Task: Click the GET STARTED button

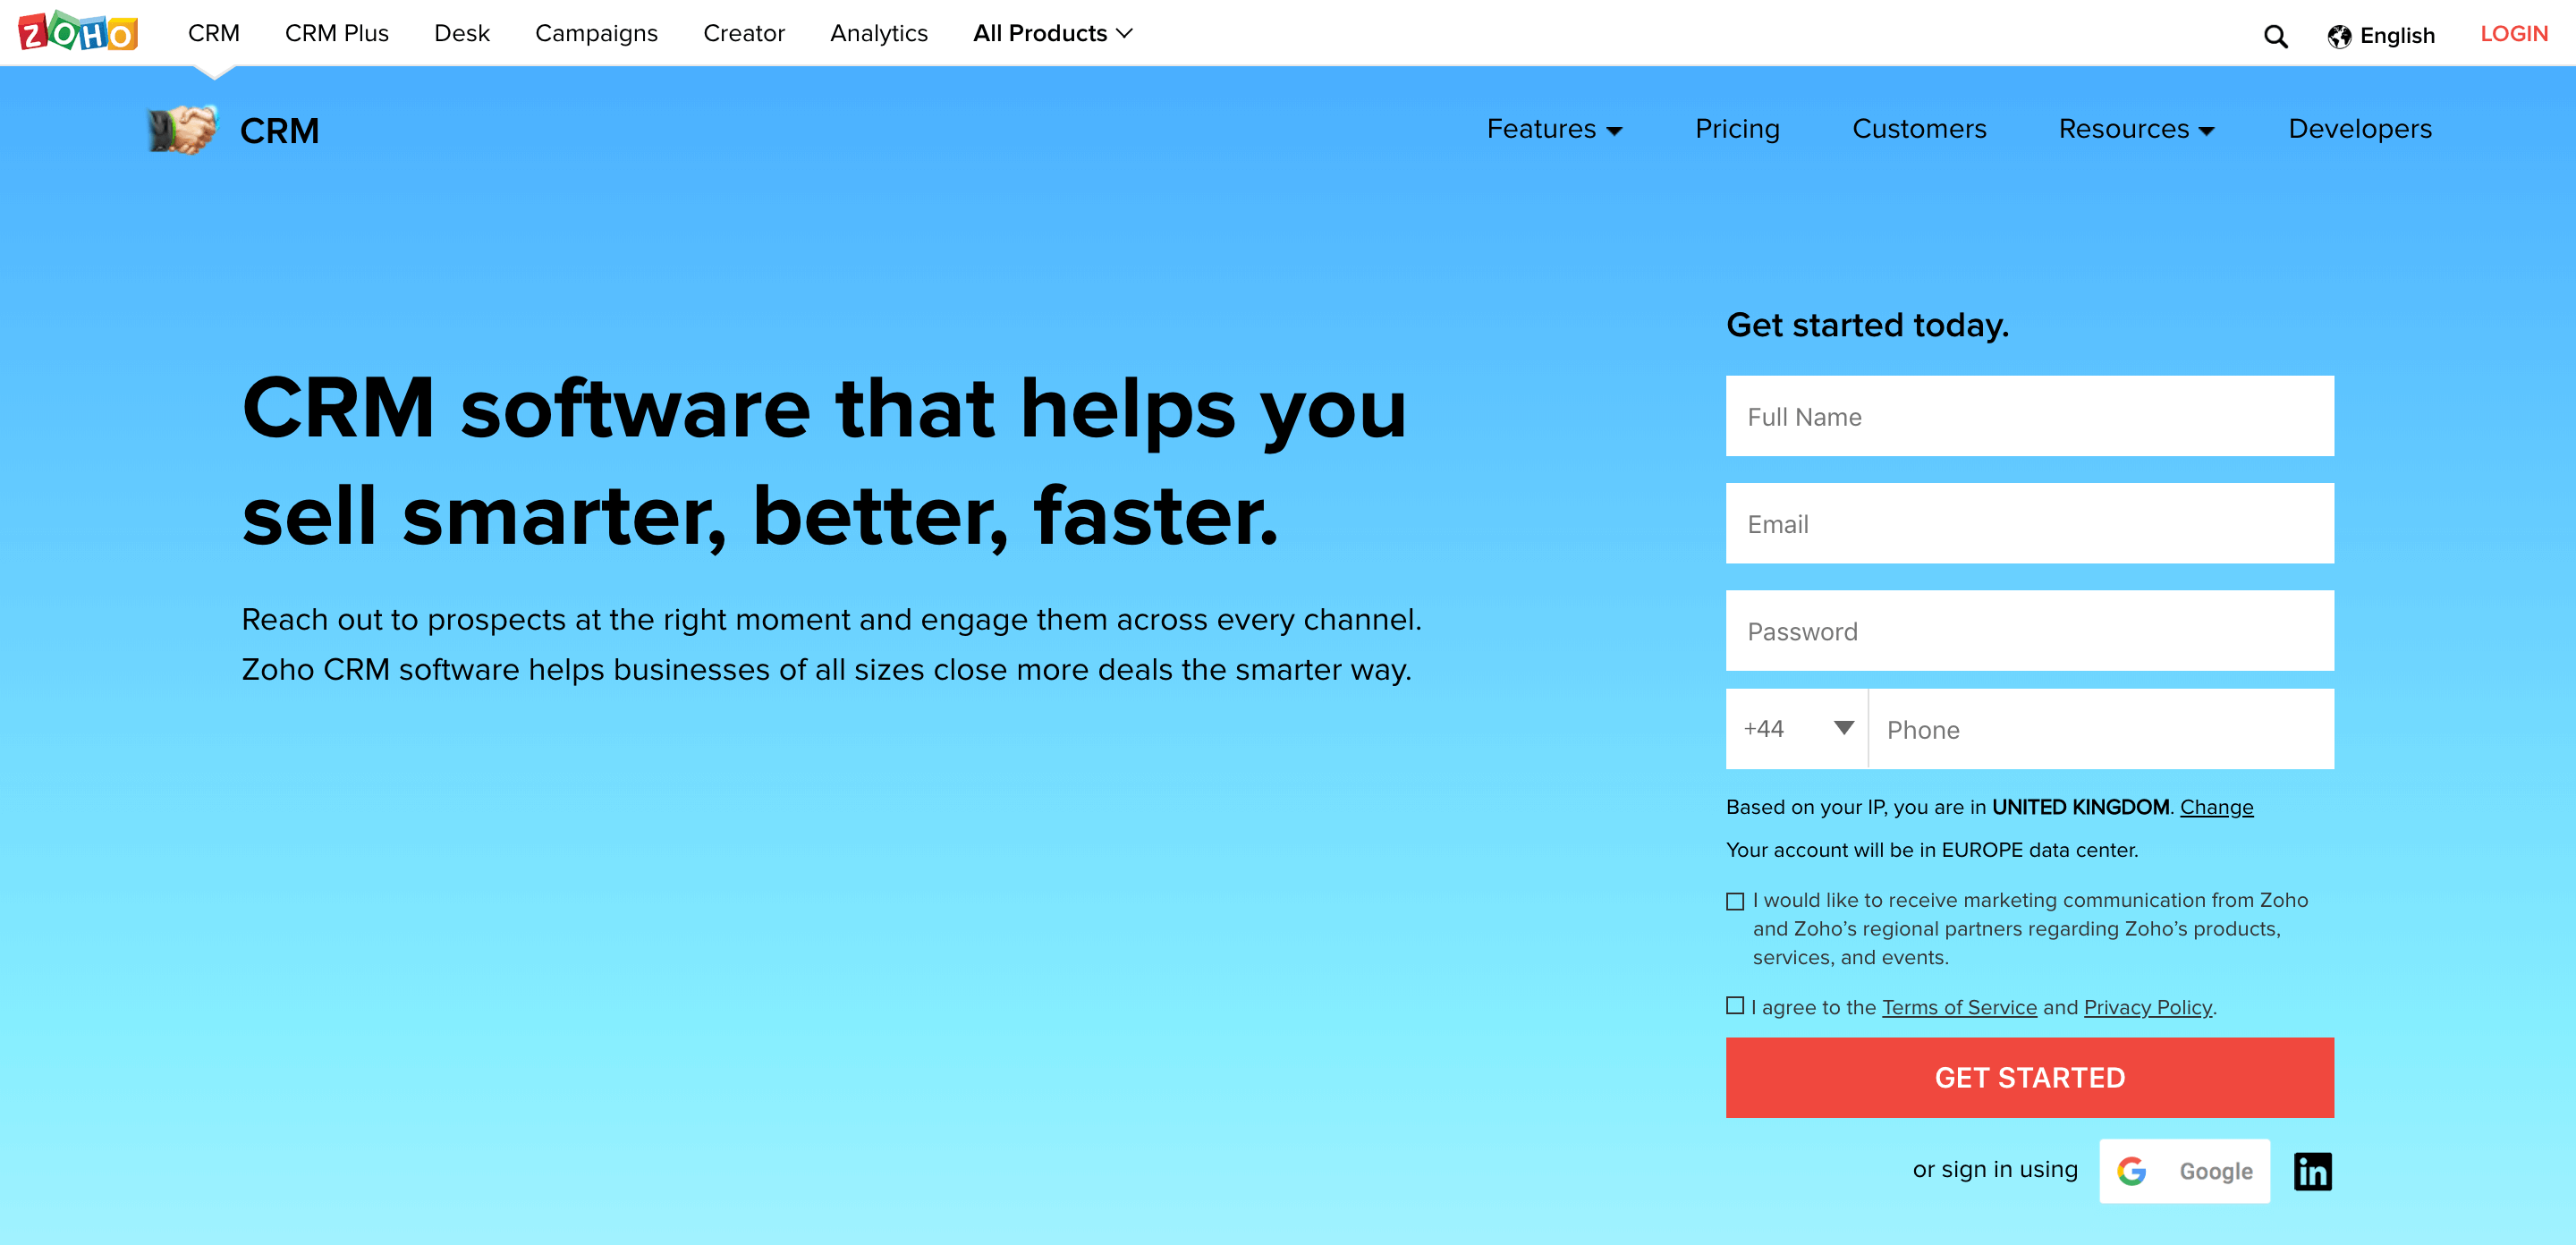Action: pyautogui.click(x=2030, y=1078)
